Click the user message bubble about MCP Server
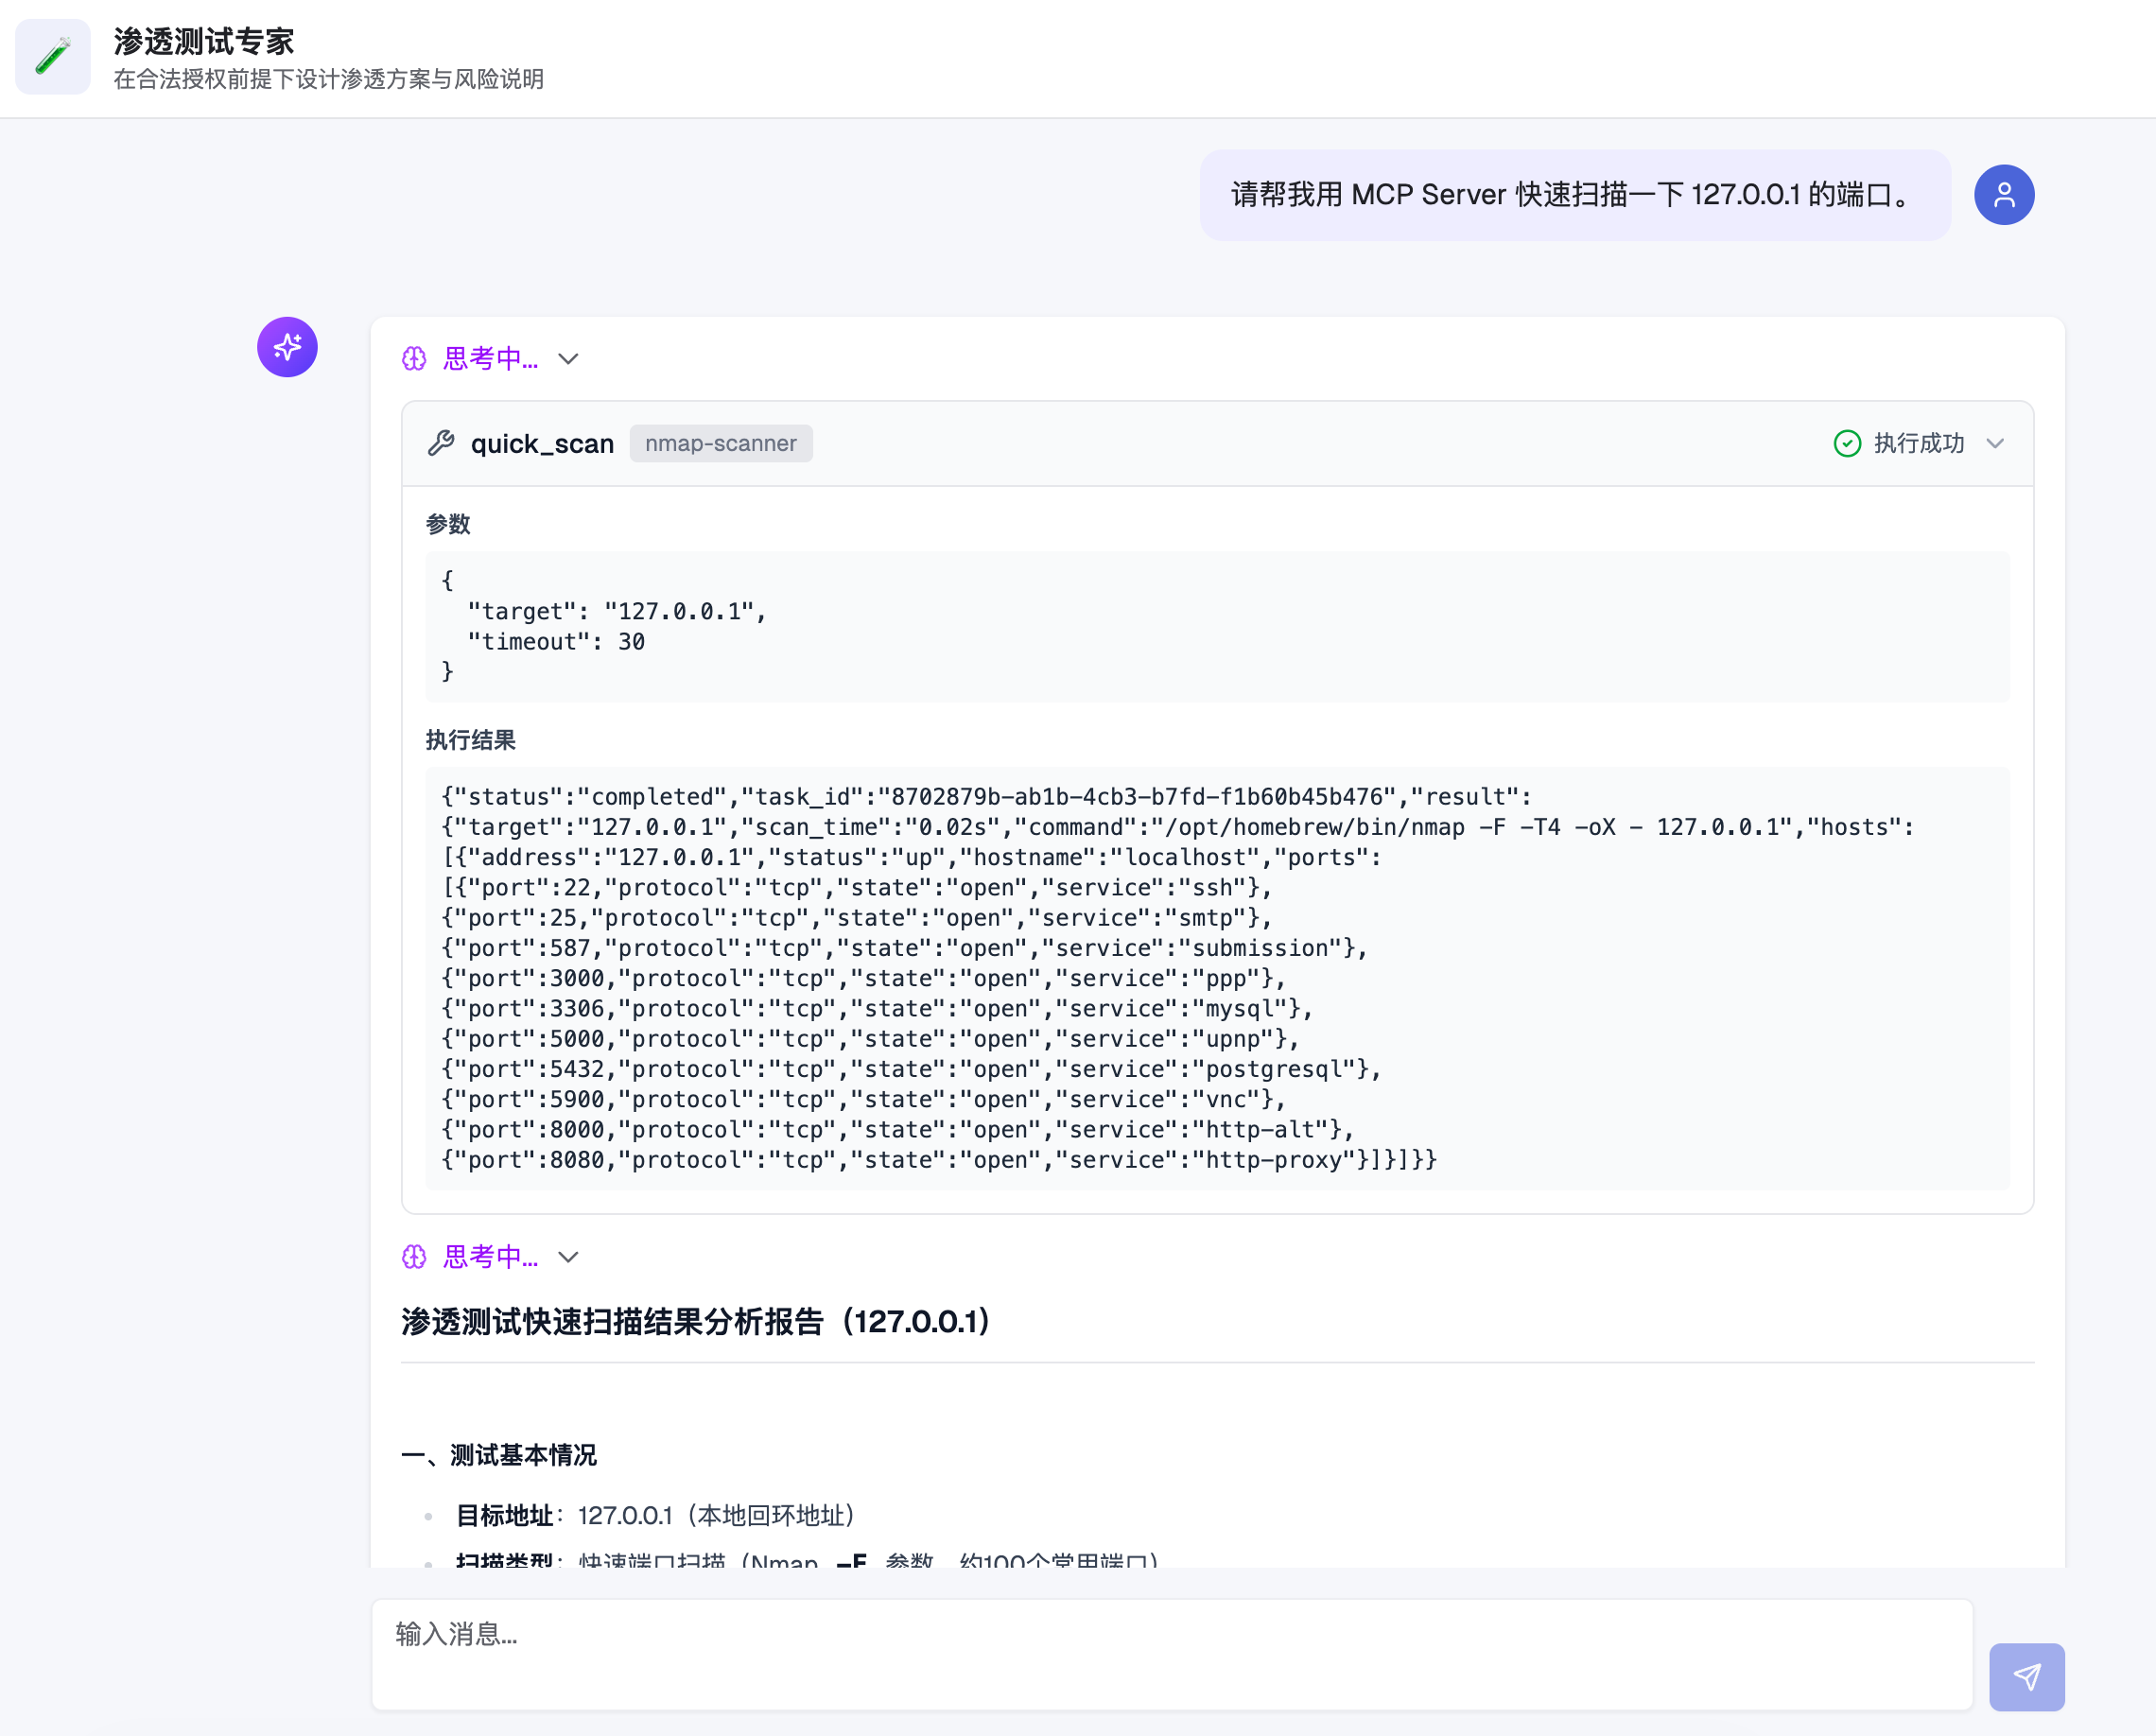The image size is (2156, 1736). [1574, 194]
